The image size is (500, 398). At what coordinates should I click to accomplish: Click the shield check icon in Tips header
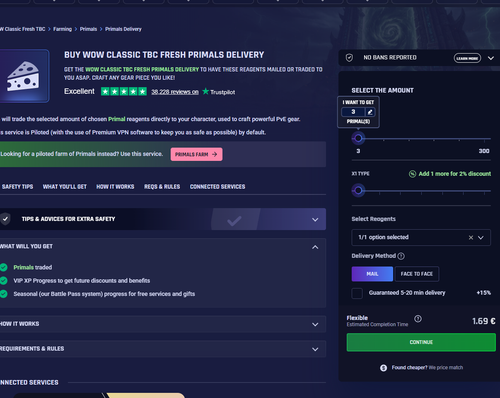(x=5, y=219)
